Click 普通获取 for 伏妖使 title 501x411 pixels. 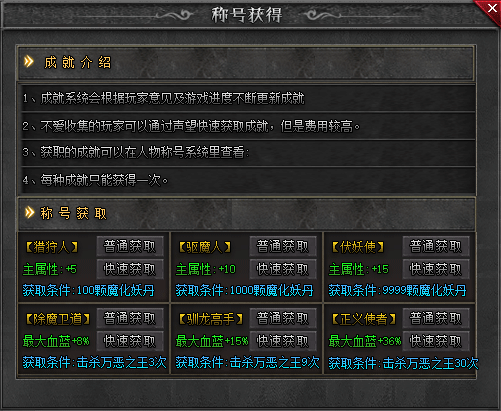(436, 247)
